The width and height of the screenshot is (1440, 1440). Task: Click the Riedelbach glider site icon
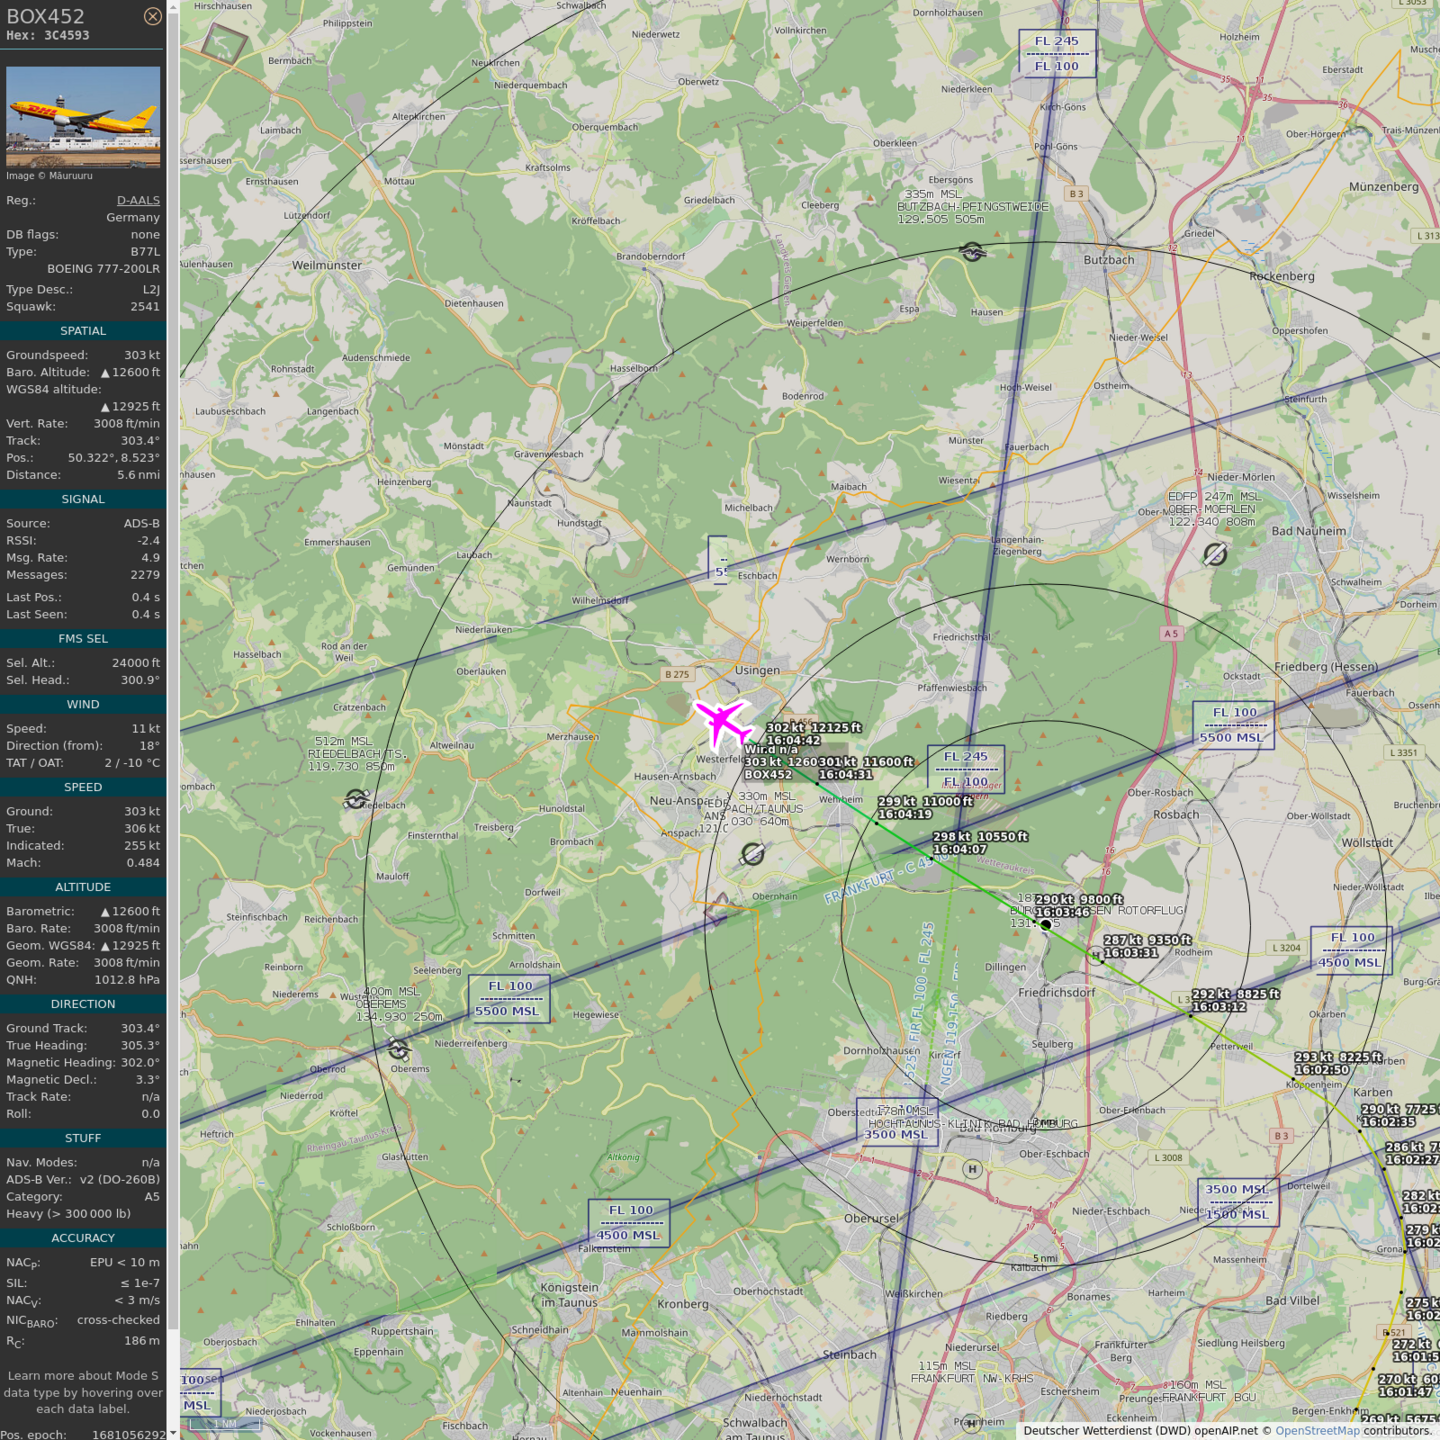pos(356,798)
